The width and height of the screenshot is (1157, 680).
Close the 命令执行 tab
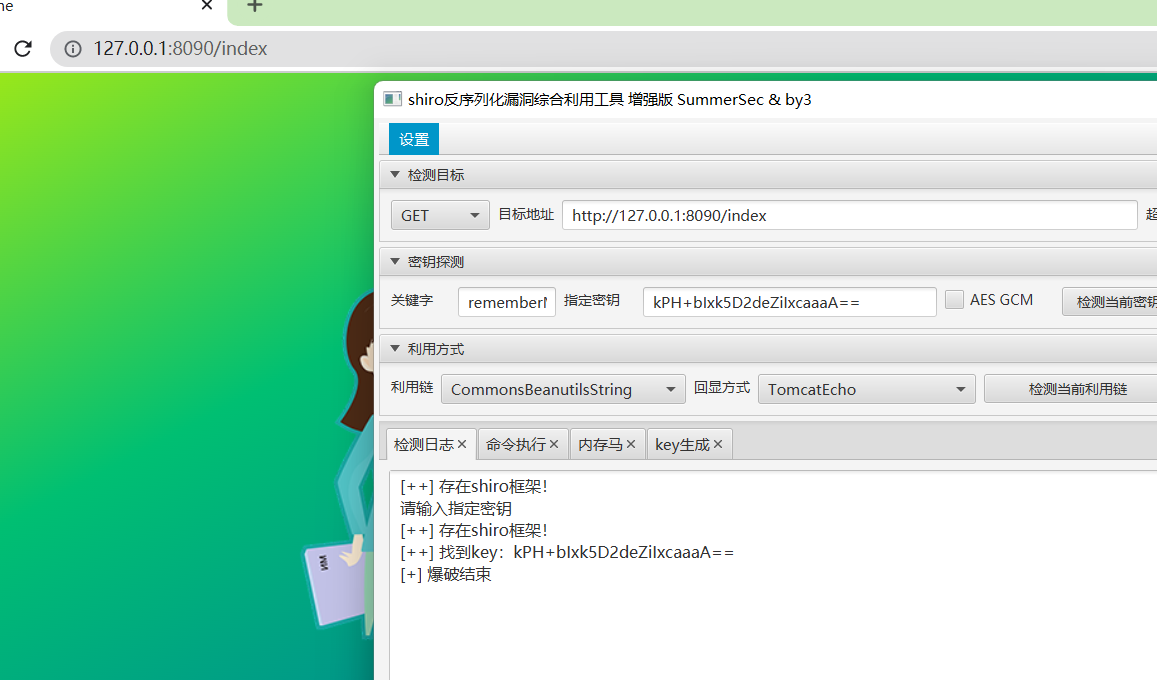coord(555,445)
